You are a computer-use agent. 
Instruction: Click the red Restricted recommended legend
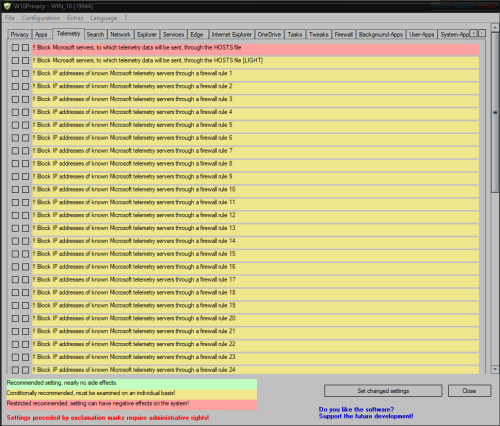click(132, 404)
